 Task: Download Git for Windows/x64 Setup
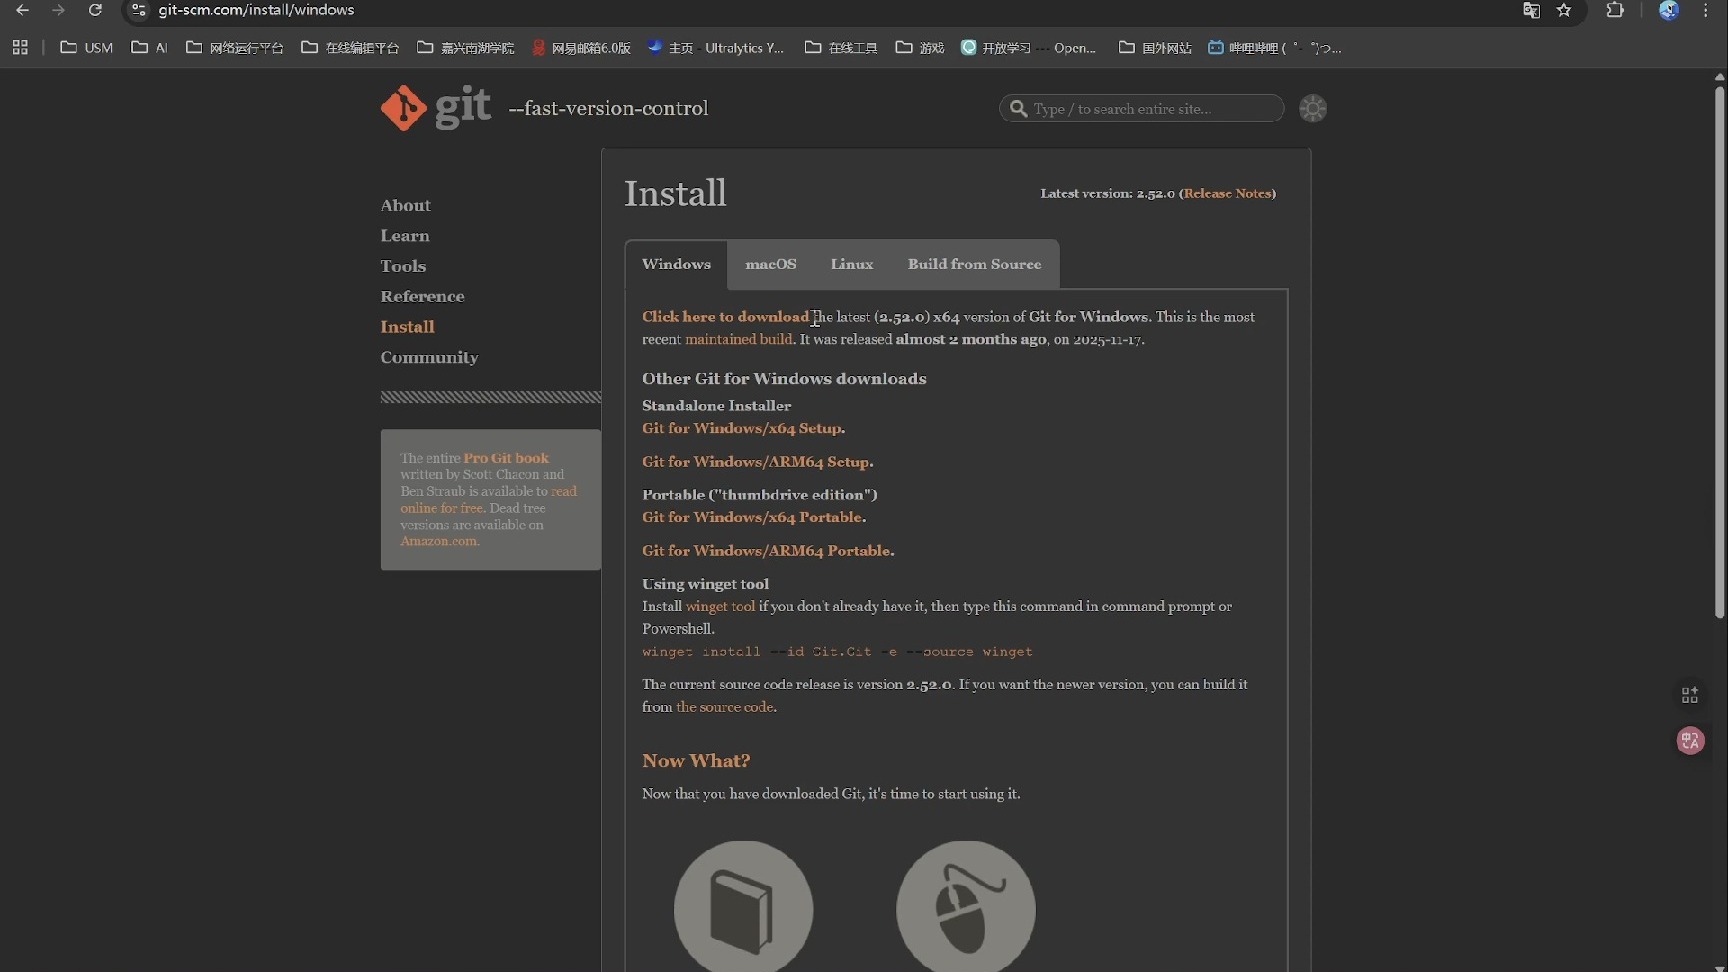[x=741, y=428]
